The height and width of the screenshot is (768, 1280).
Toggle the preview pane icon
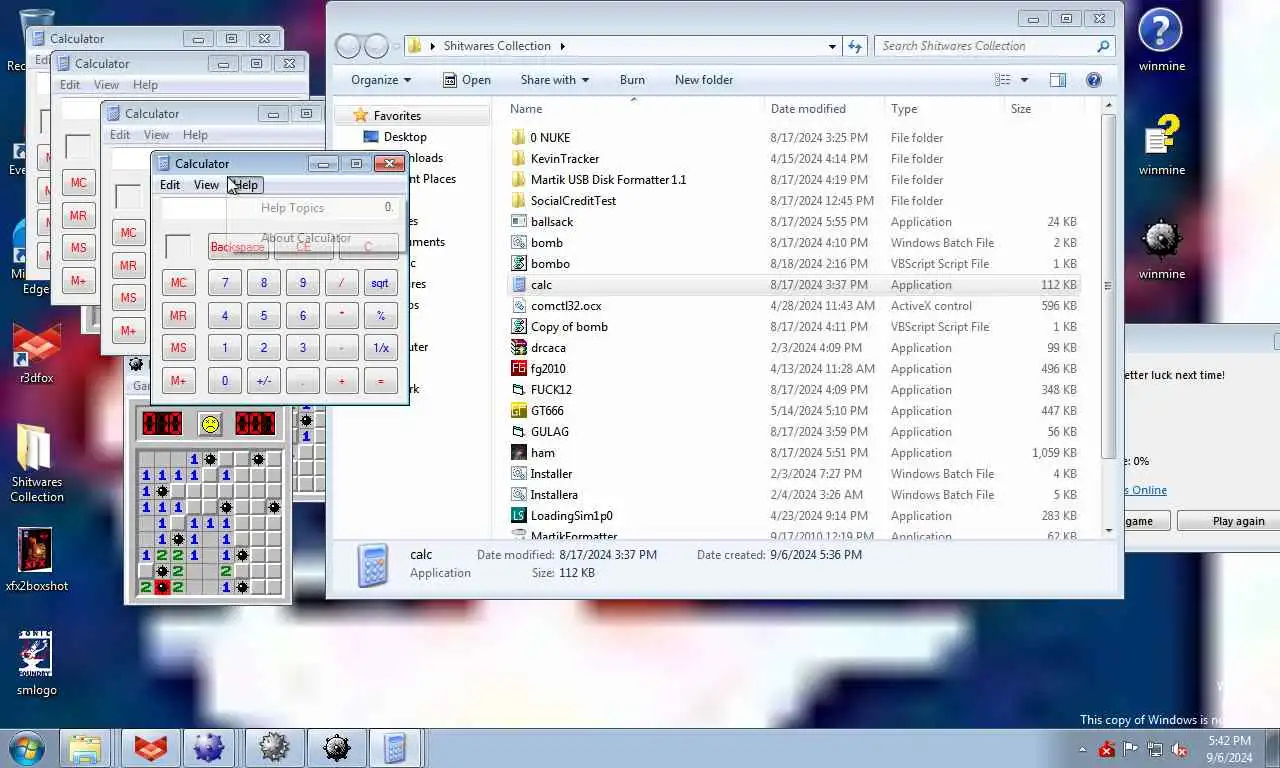(1058, 80)
